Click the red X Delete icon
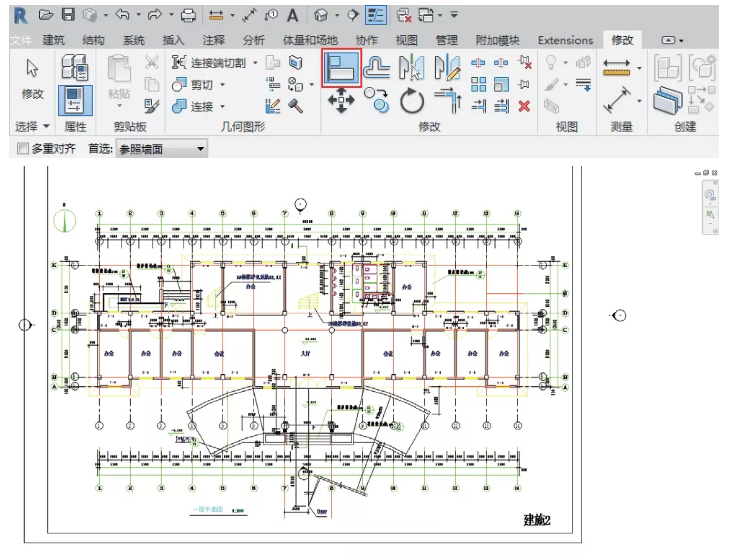This screenshot has height=556, width=732. (523, 105)
